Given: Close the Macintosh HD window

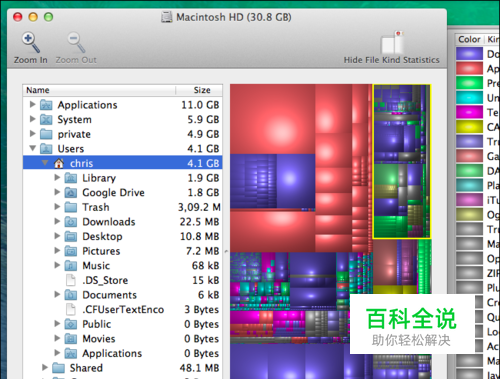Looking at the screenshot, I should pyautogui.click(x=18, y=17).
